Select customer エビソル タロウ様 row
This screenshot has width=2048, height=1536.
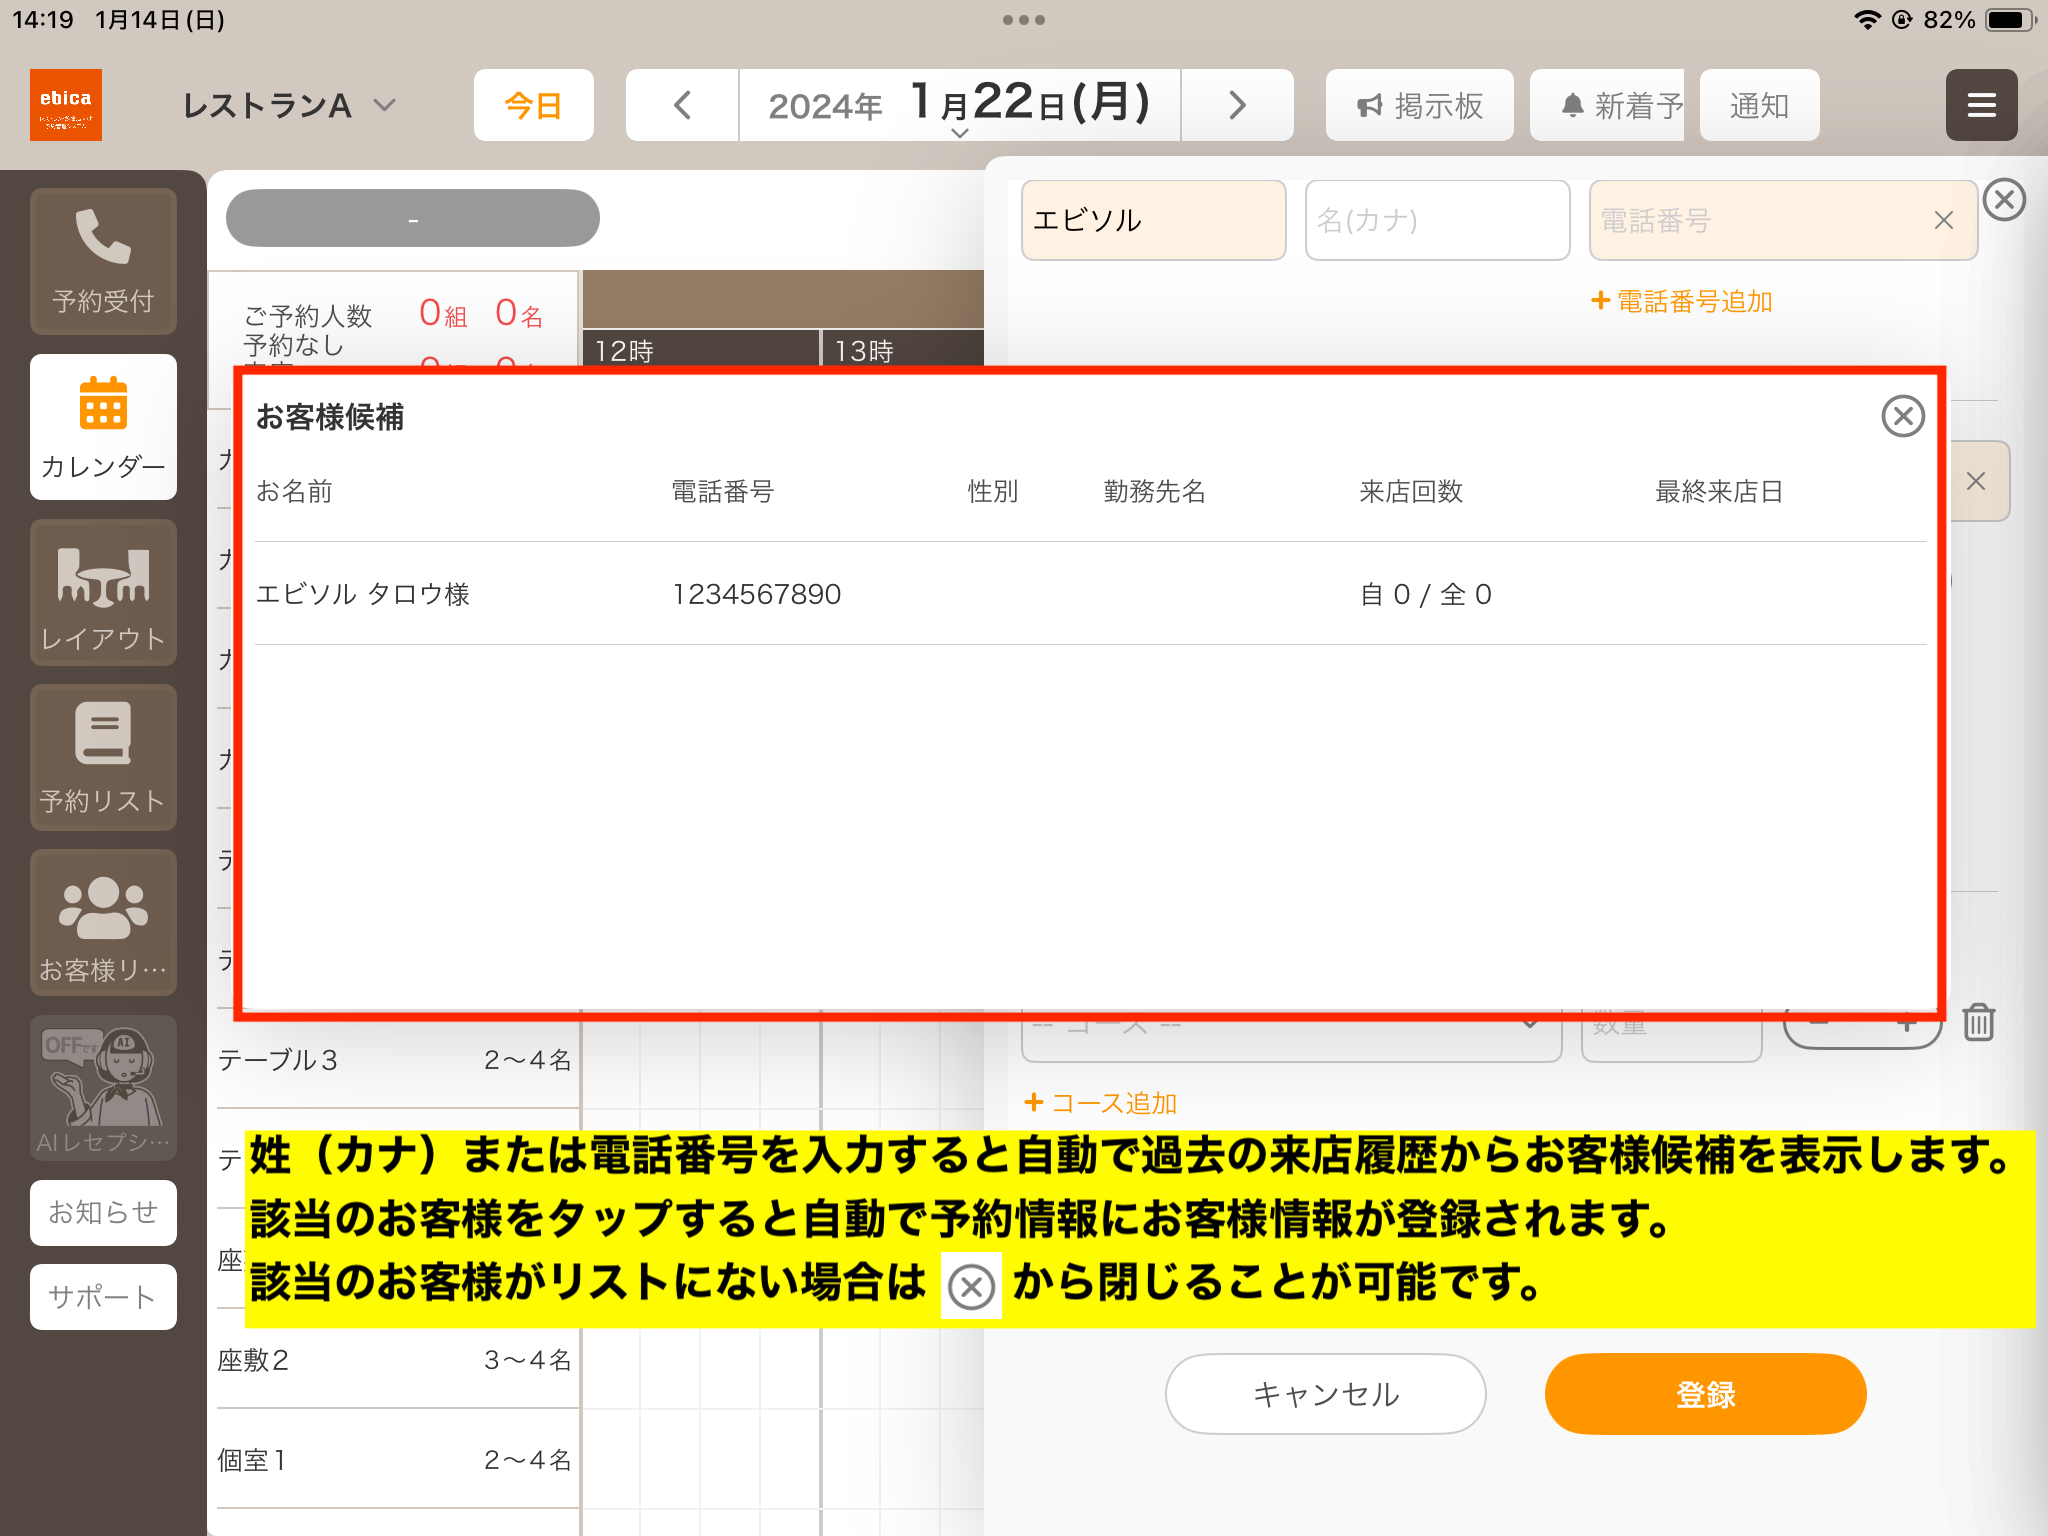pyautogui.click(x=1090, y=594)
